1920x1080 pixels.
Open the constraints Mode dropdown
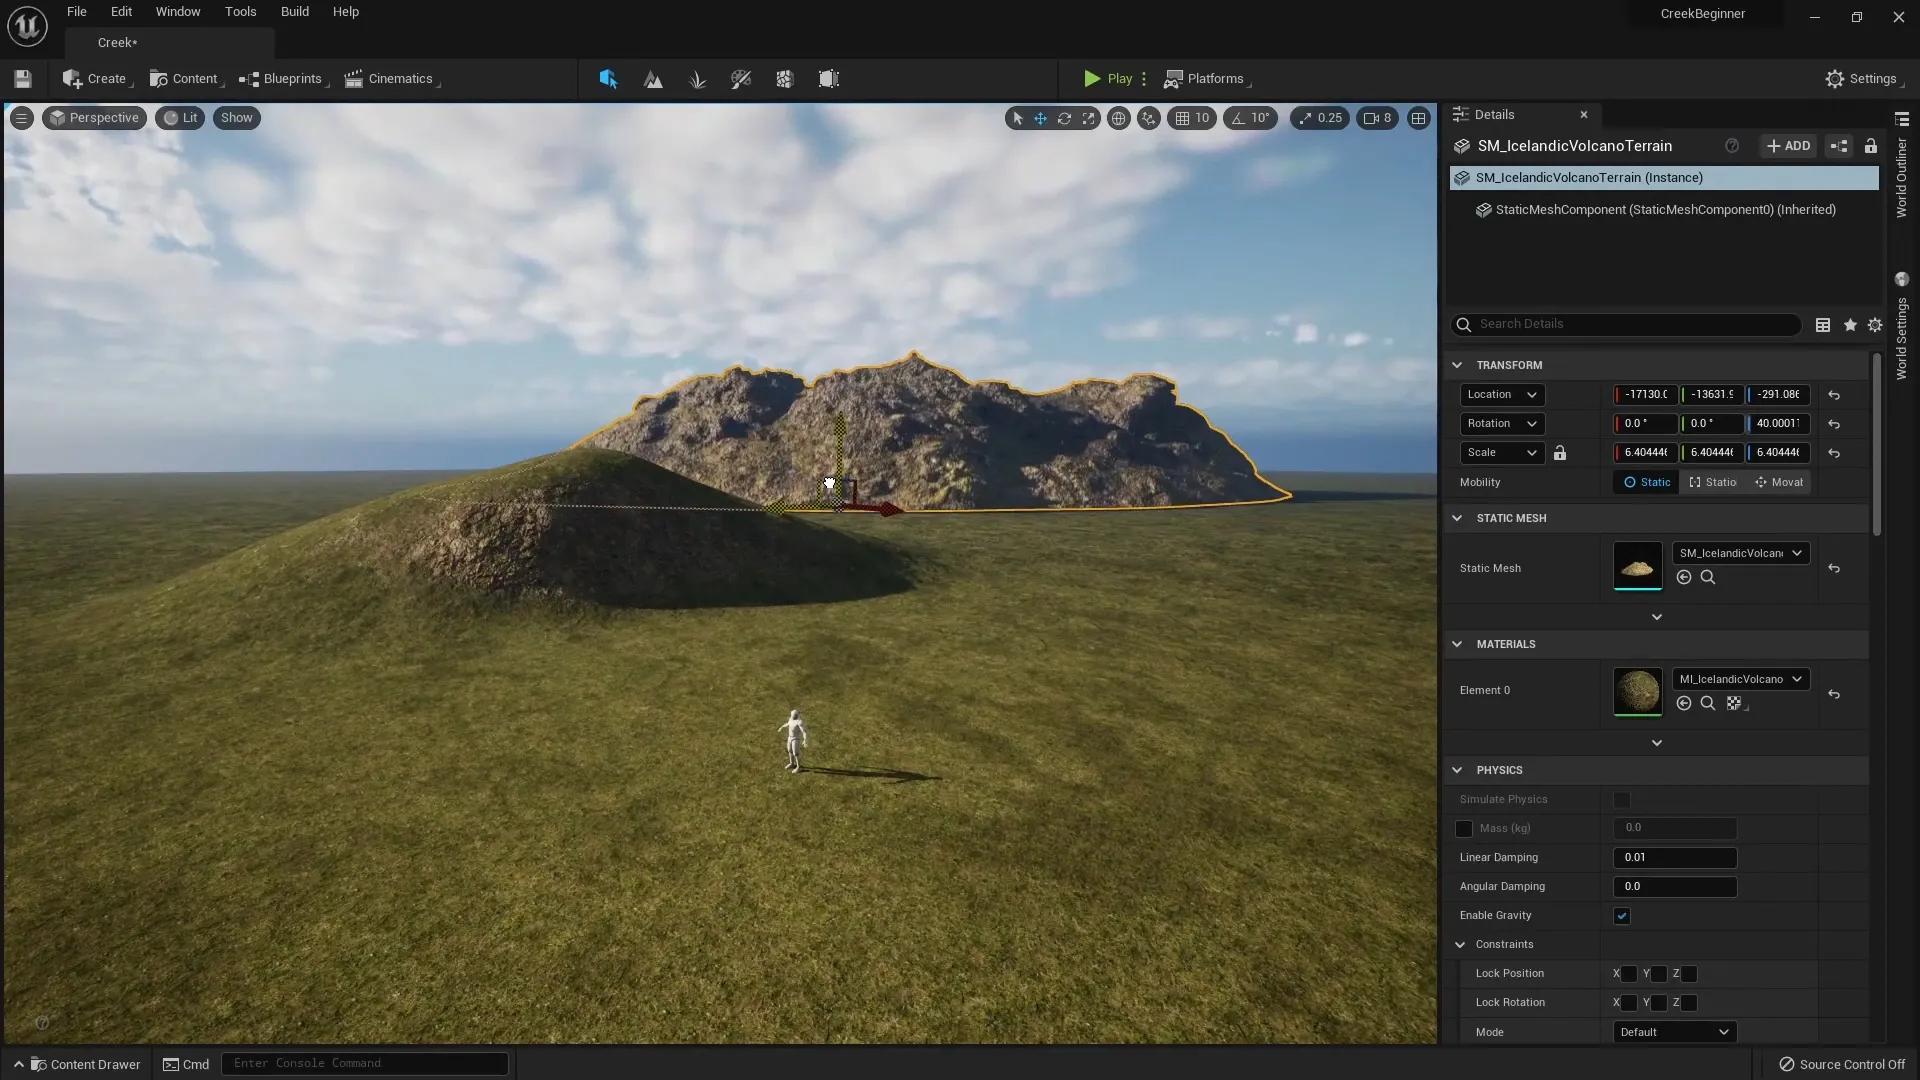tap(1674, 1032)
